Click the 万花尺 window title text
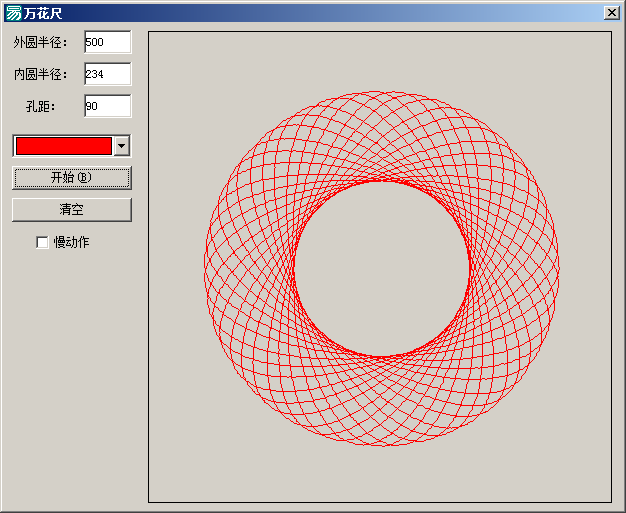The height and width of the screenshot is (513, 626). pyautogui.click(x=43, y=14)
